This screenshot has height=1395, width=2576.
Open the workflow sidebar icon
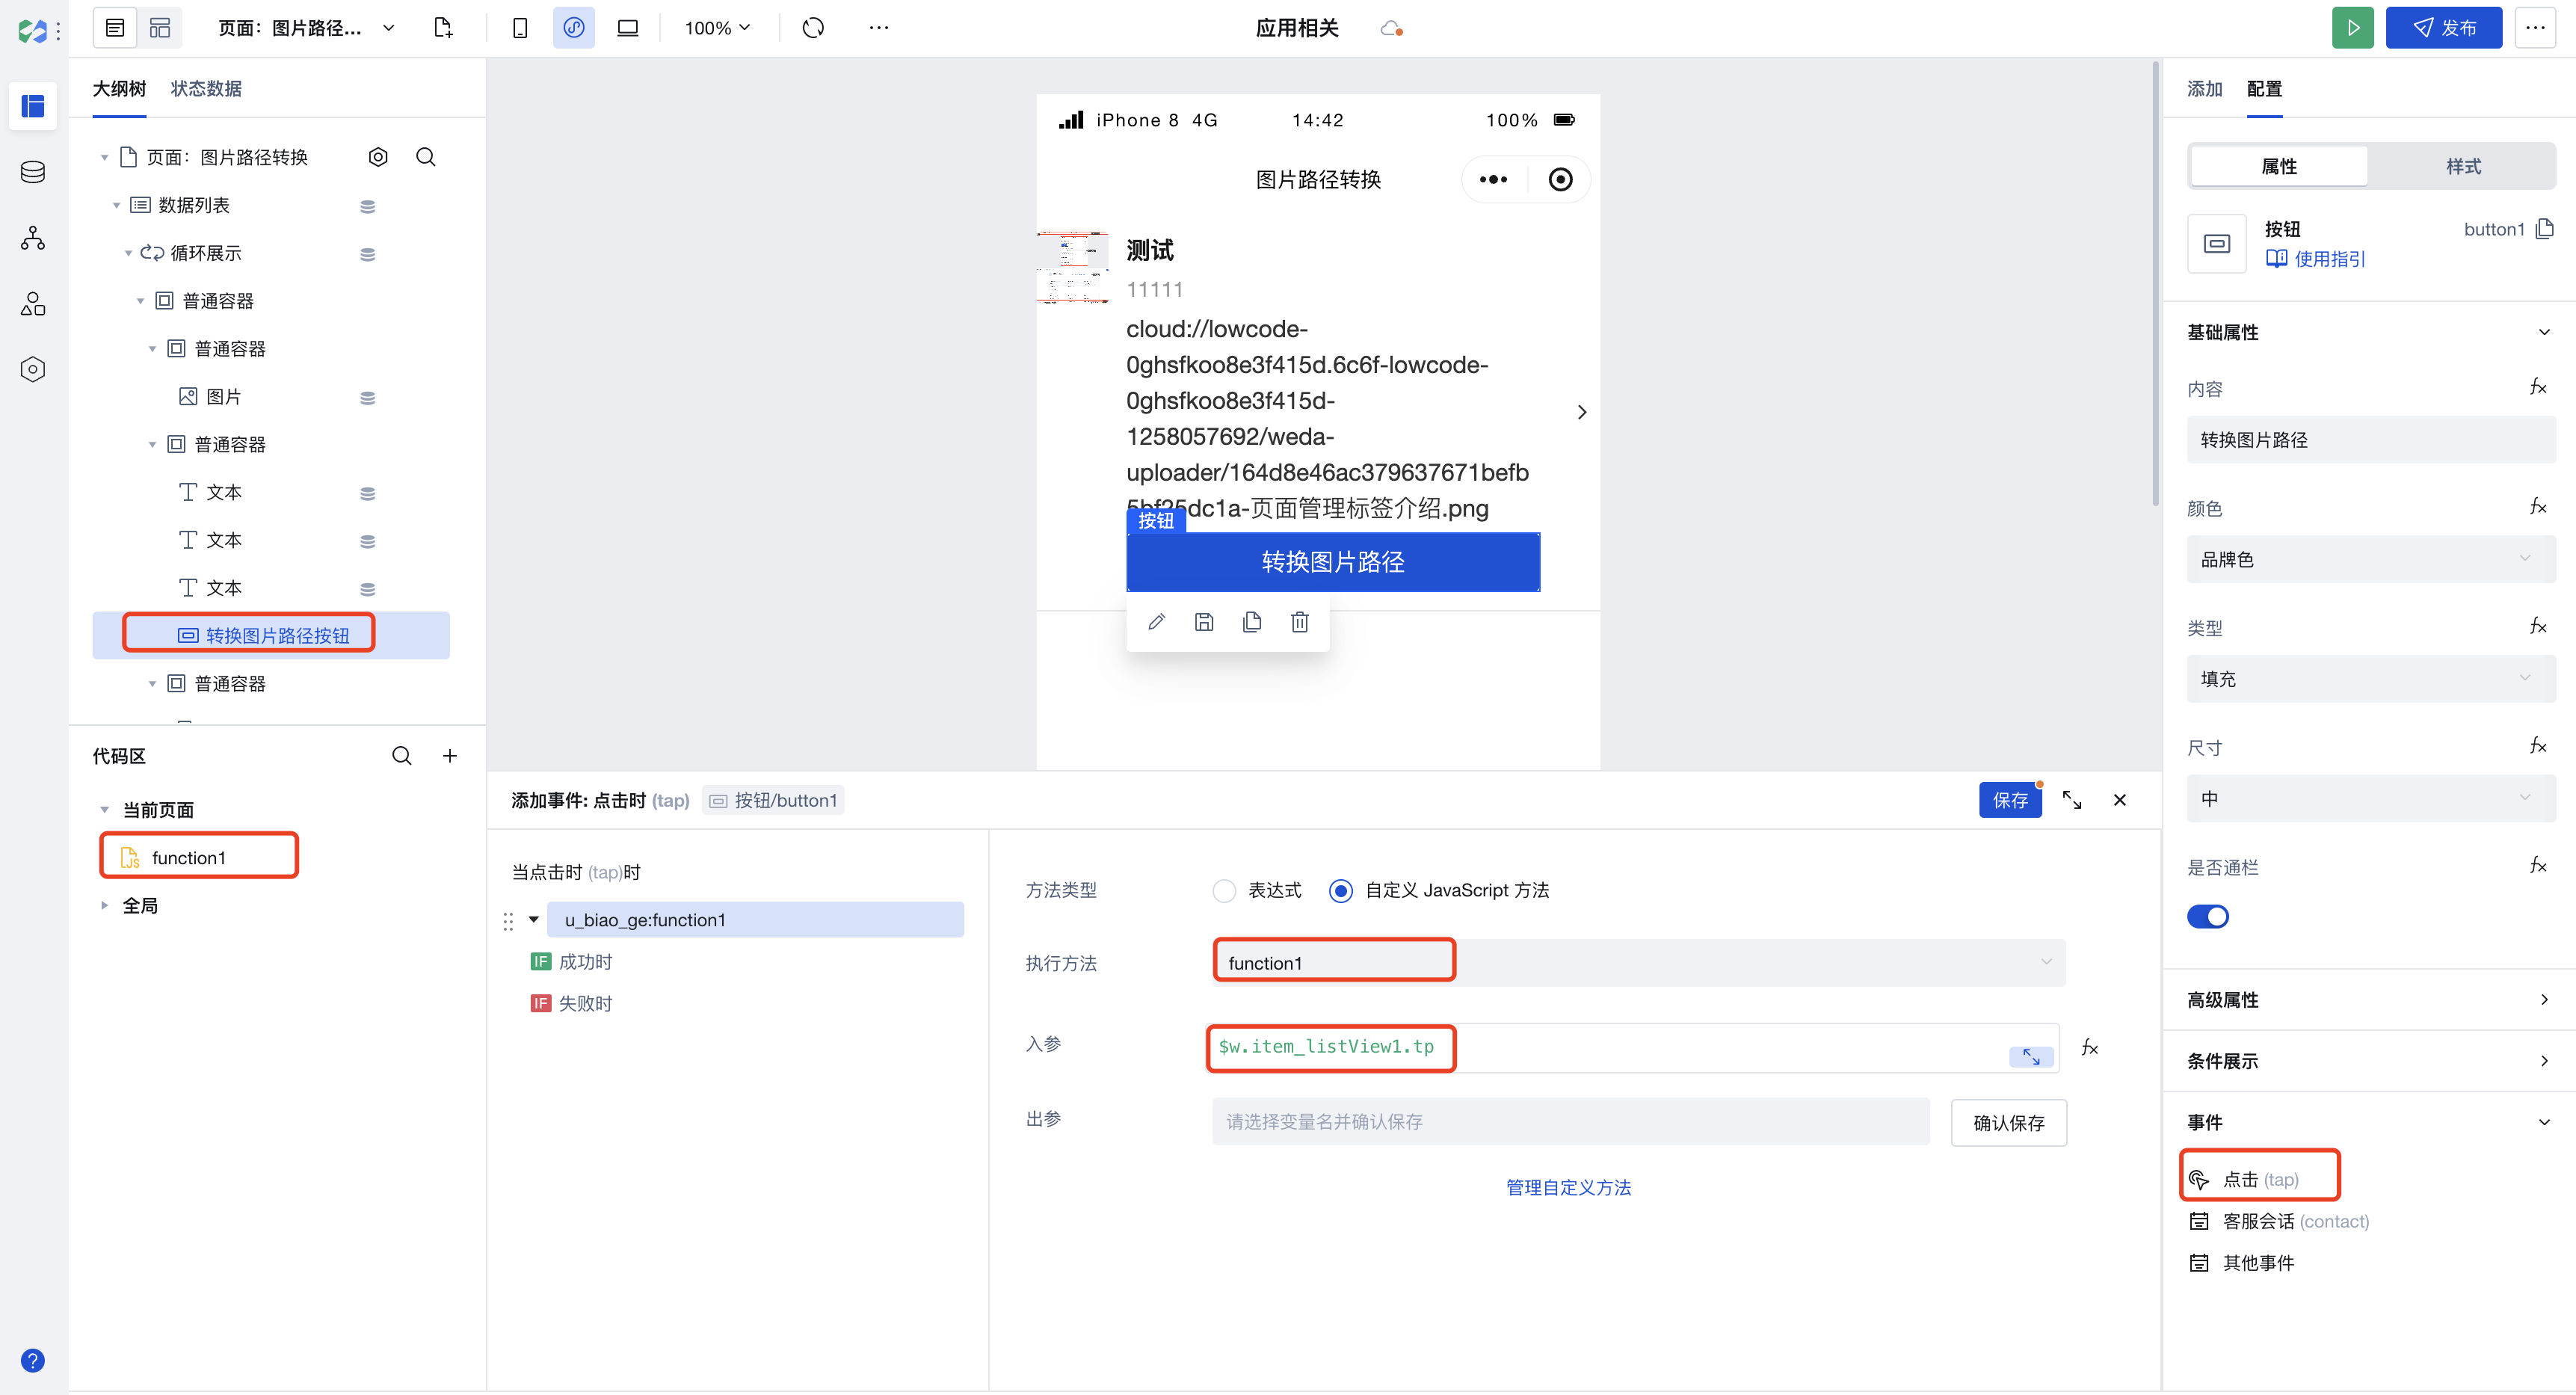33,238
